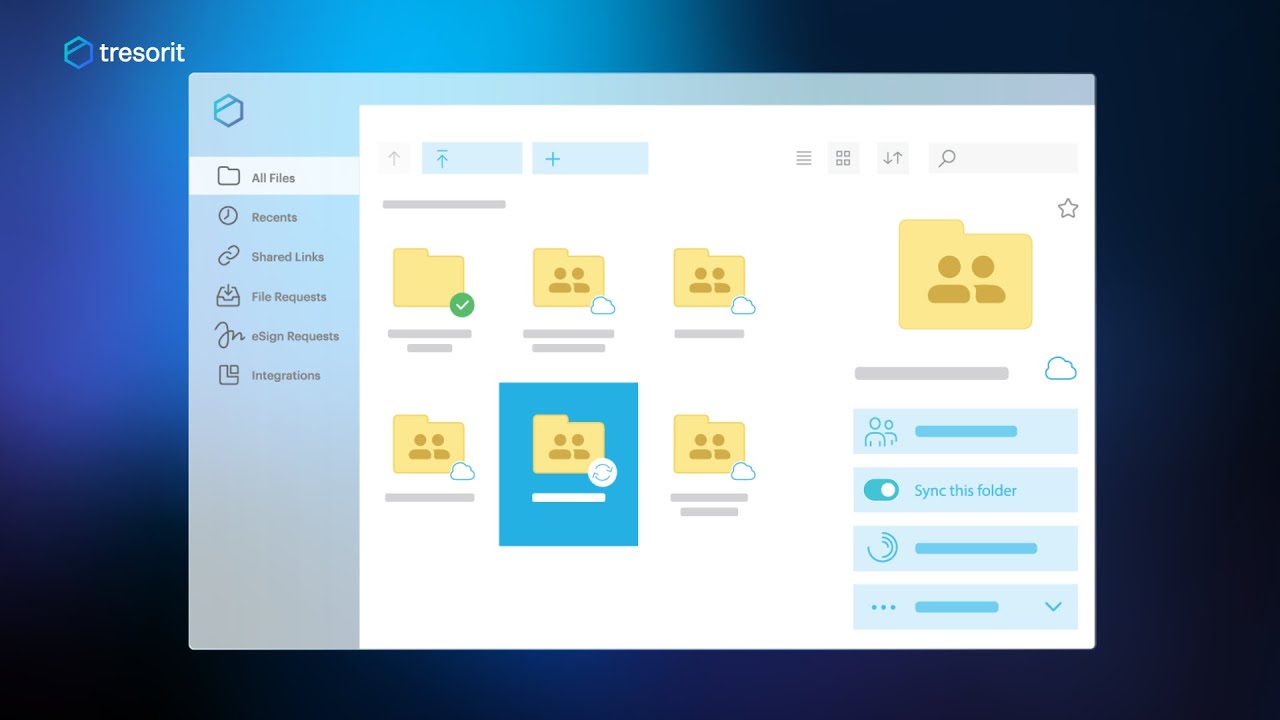Open the sort order menu
Image resolution: width=1280 pixels, height=720 pixels.
892,158
